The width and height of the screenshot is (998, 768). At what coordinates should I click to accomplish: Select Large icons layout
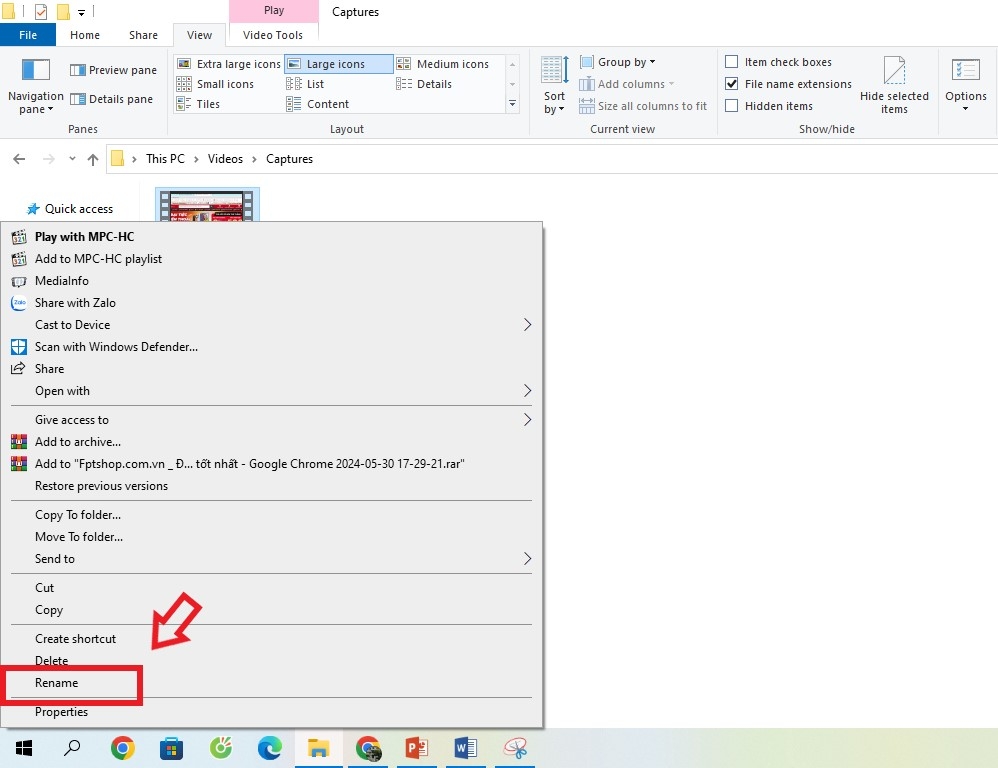338,64
